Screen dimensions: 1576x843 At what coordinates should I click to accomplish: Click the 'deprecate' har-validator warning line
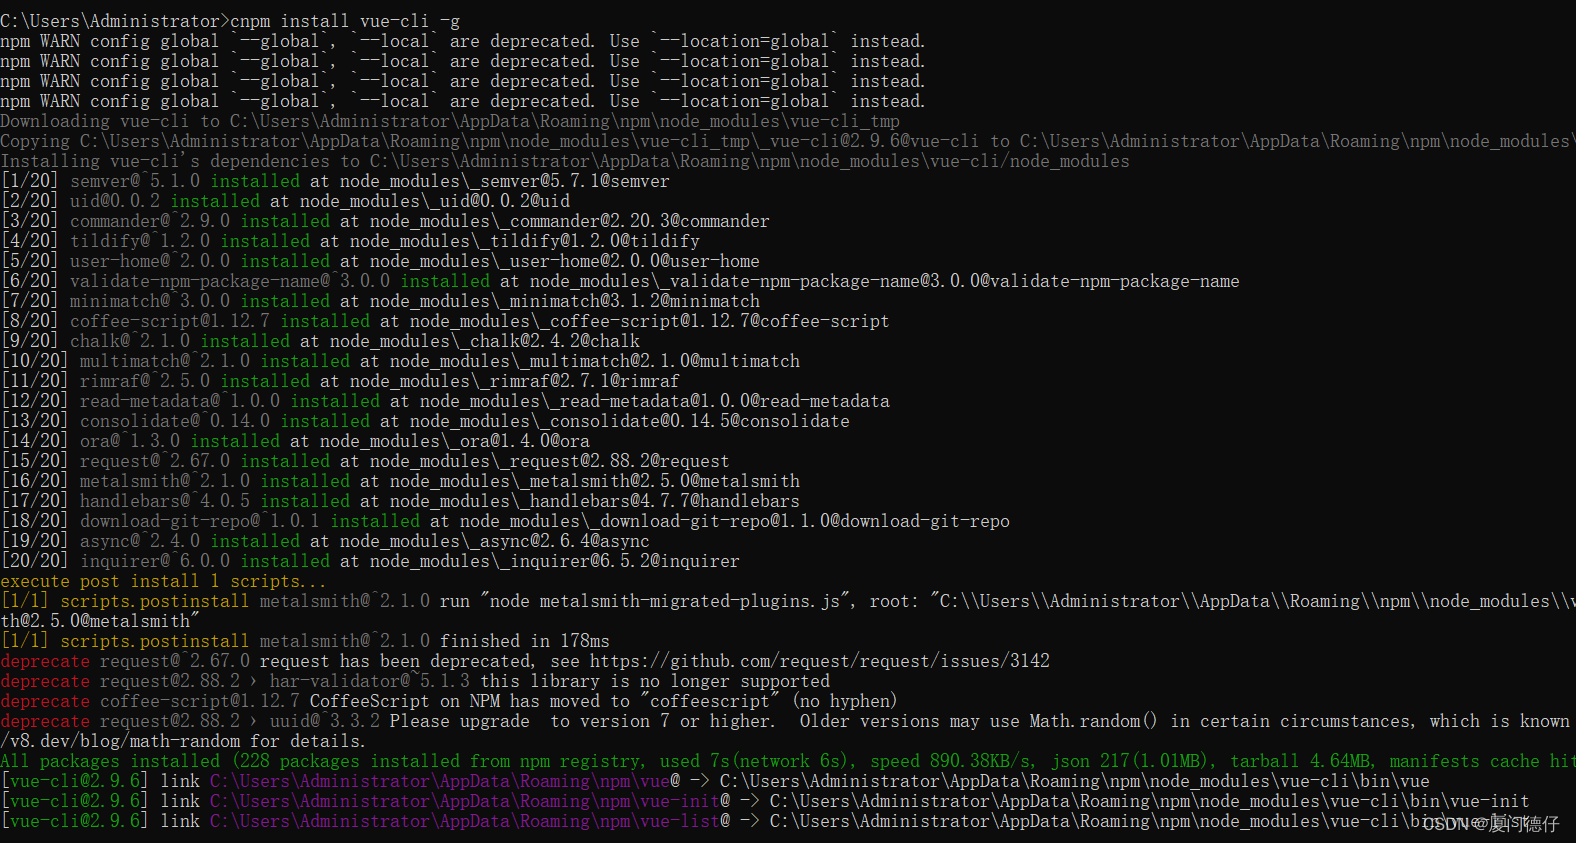[x=415, y=681]
